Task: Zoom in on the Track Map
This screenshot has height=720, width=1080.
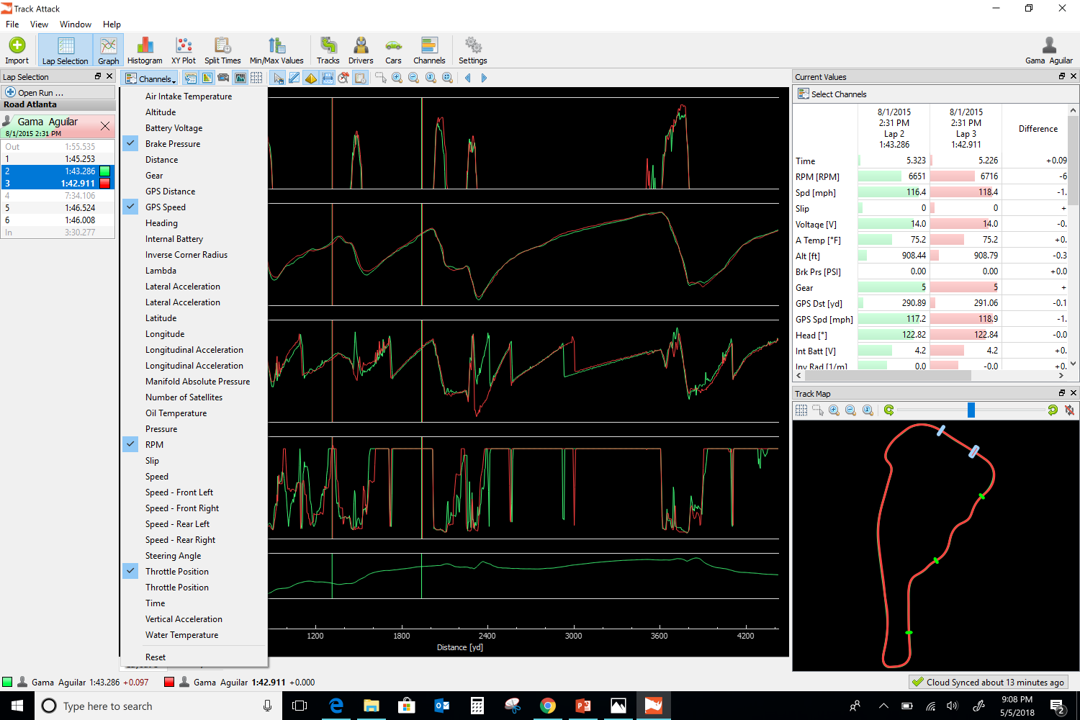Action: coord(834,410)
